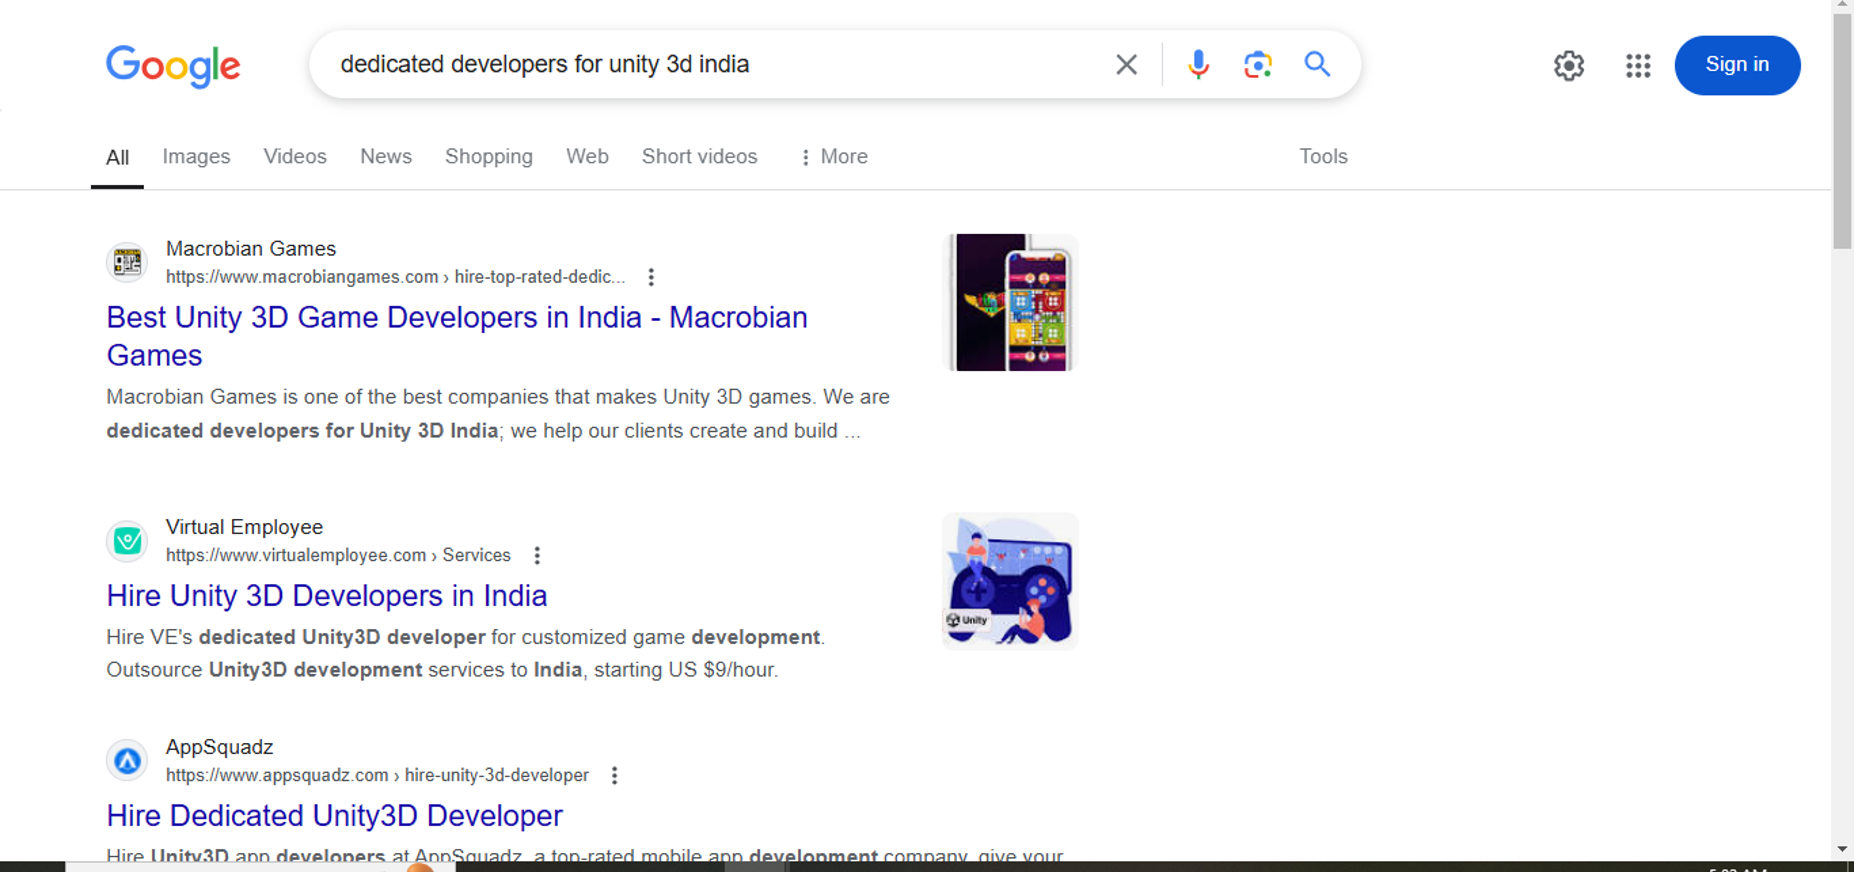Switch to the Images tab
This screenshot has height=872, width=1854.
pyautogui.click(x=196, y=157)
